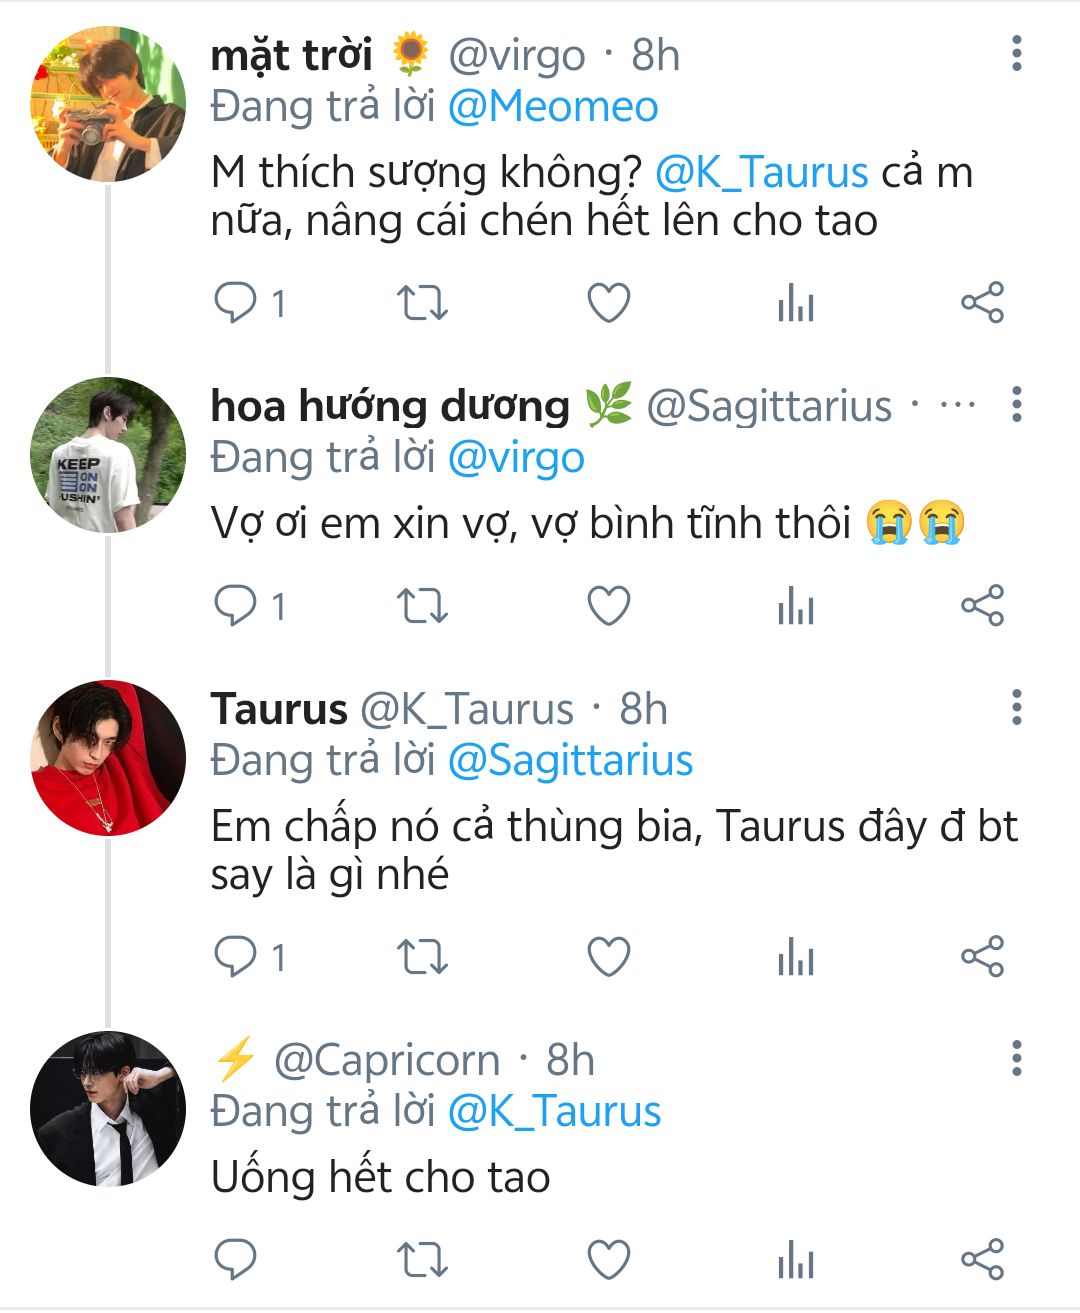This screenshot has width=1080, height=1313.
Task: Open more options on hoa hướng dương's tweet
Action: coord(1016,405)
